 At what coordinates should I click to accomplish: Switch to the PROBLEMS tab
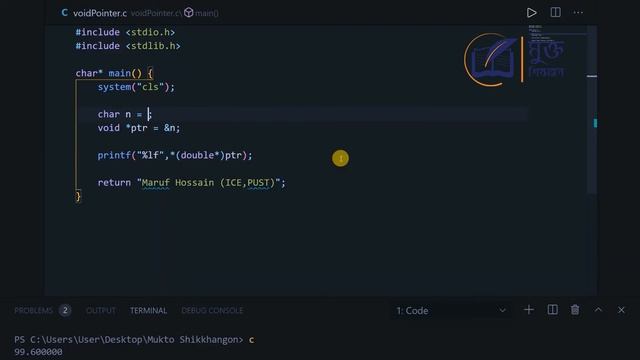tap(33, 311)
